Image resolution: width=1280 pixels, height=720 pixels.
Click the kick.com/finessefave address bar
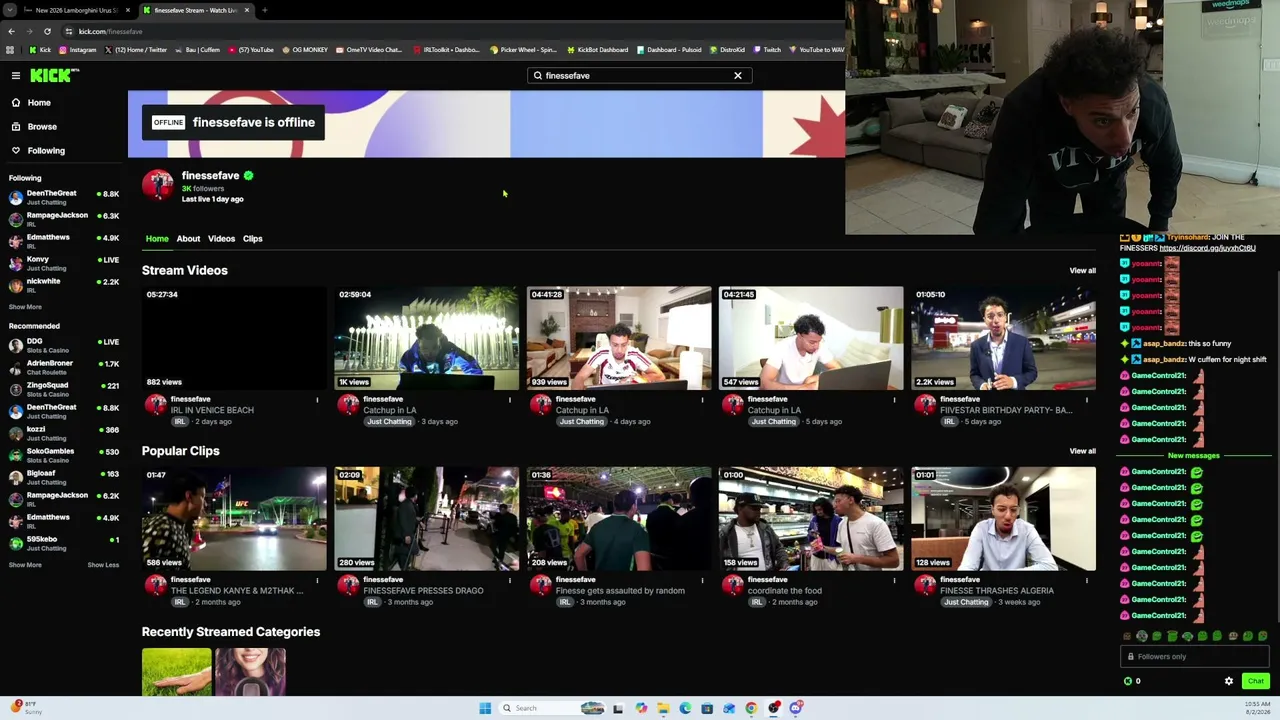[x=110, y=32]
